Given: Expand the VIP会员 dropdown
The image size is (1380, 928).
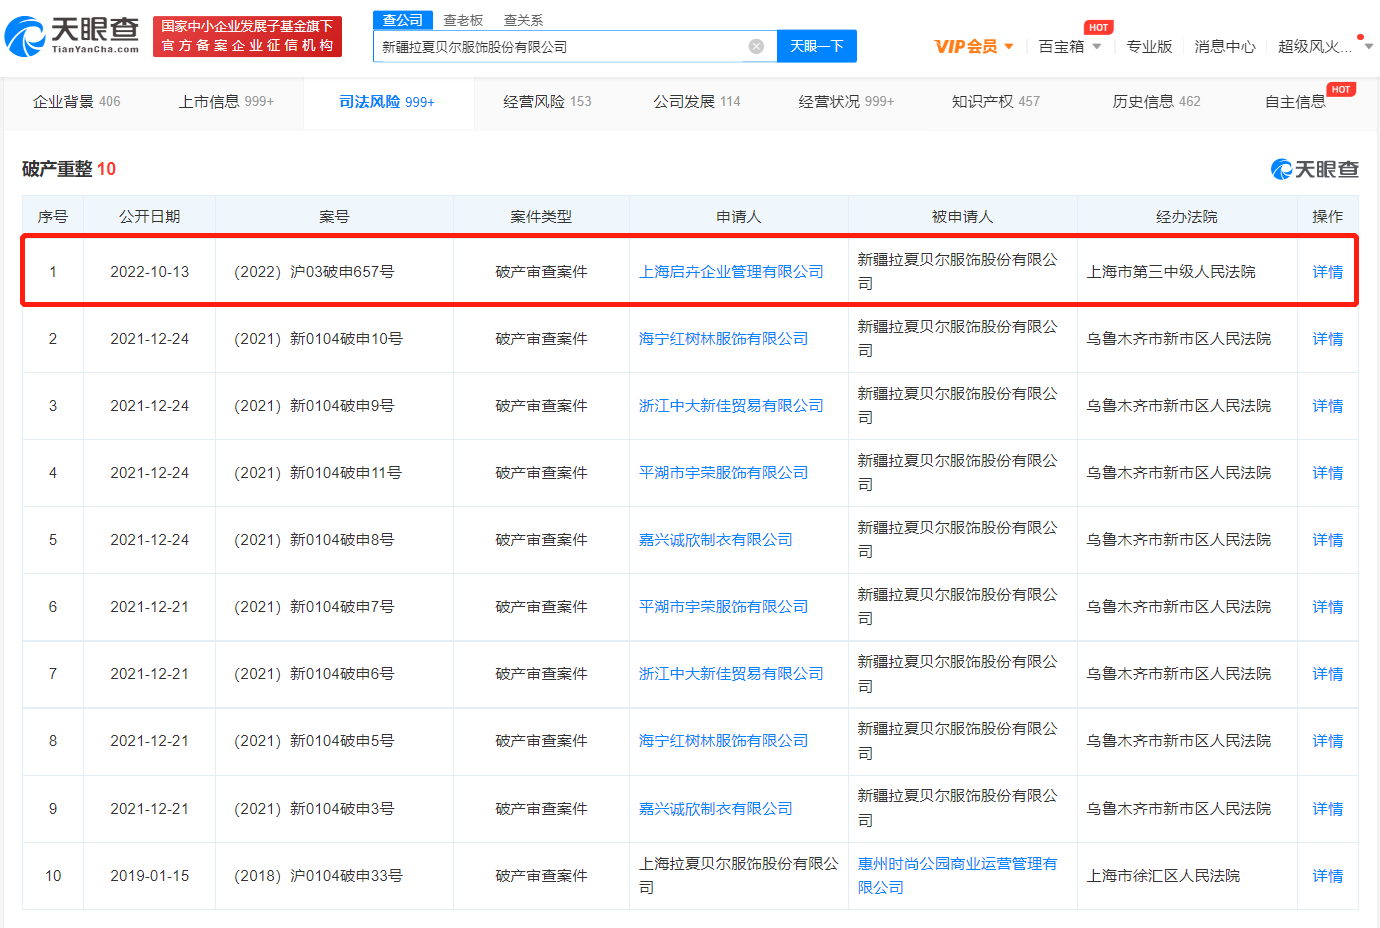Looking at the screenshot, I should 974,46.
